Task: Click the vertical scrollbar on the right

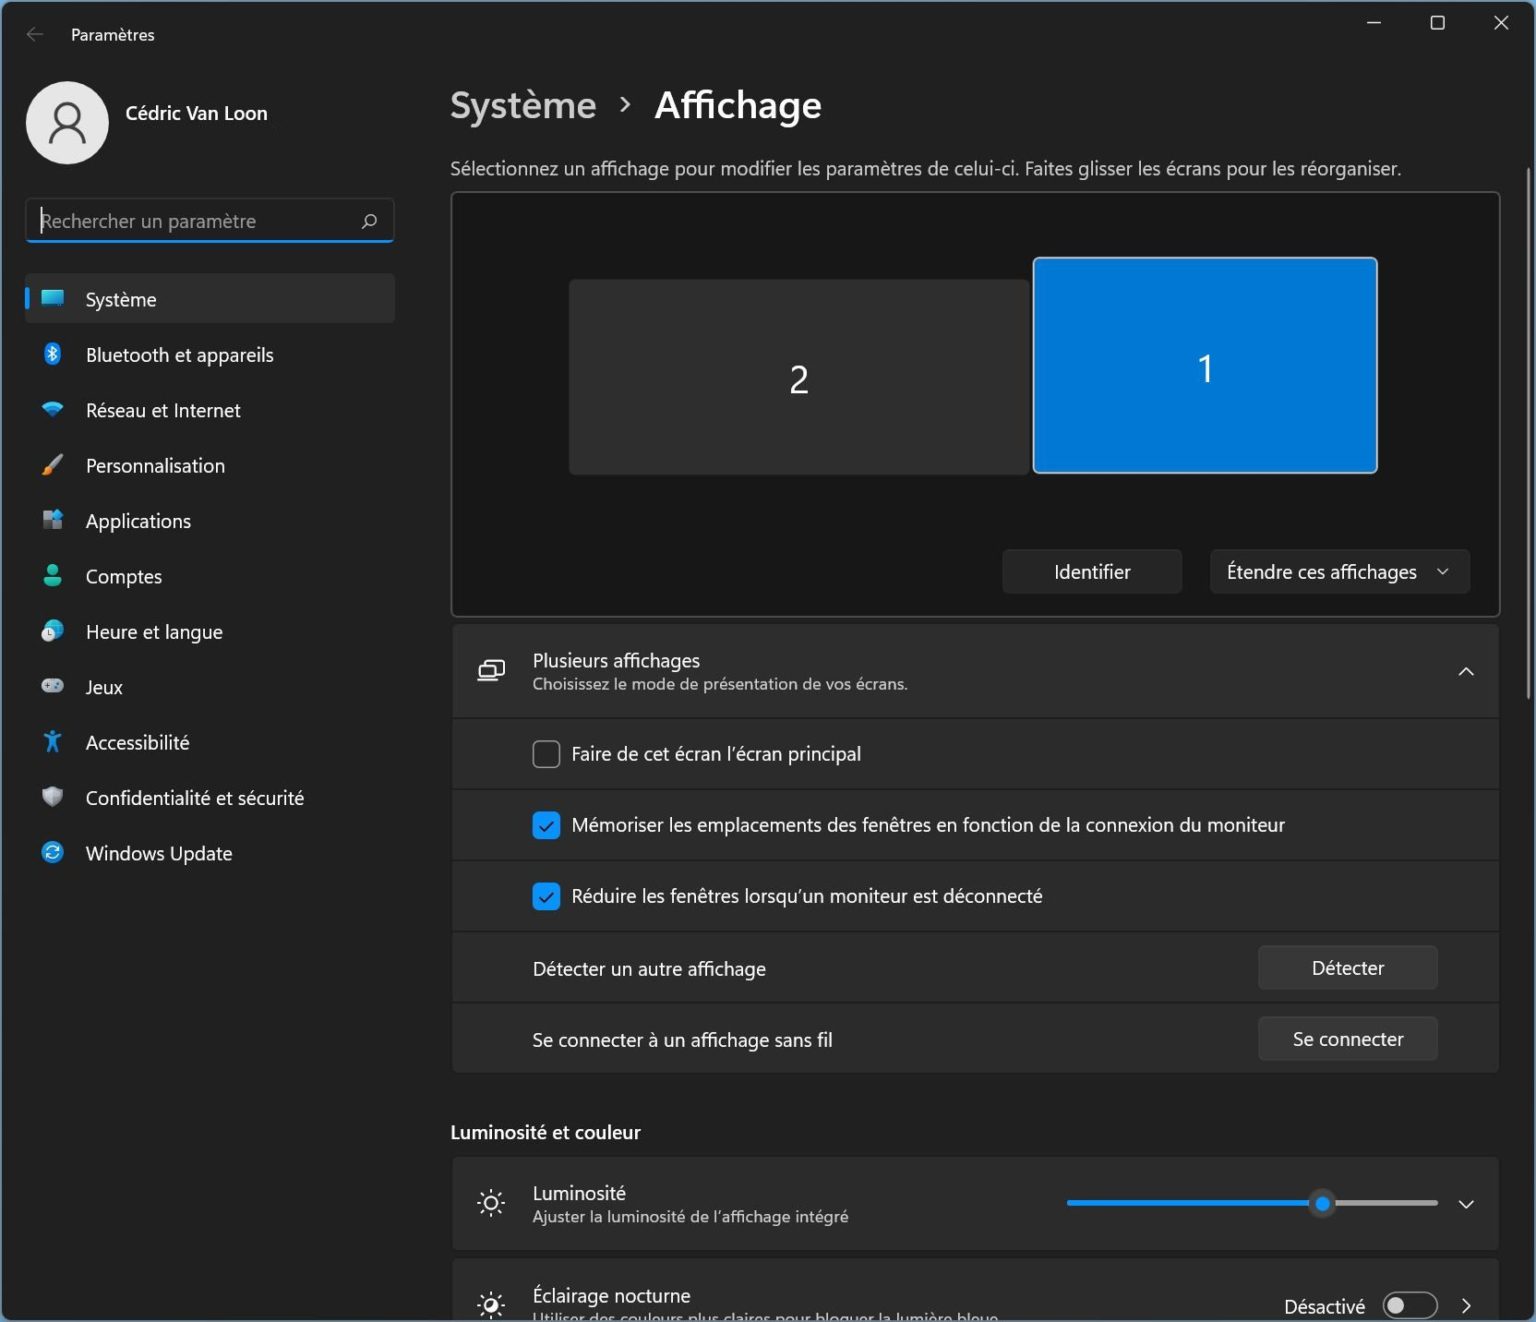Action: [1528, 432]
